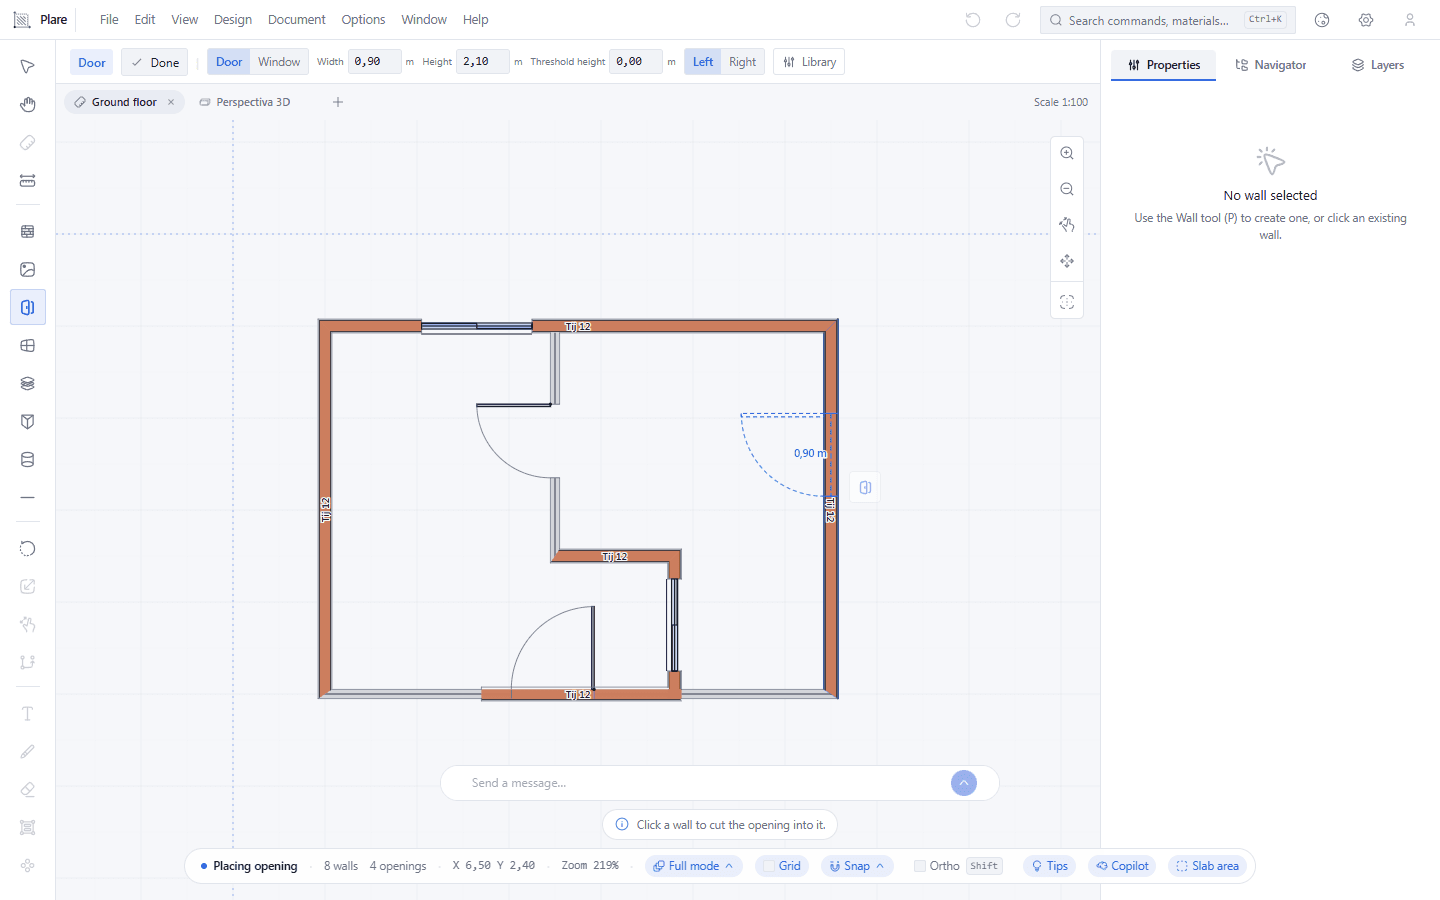Select the arrow pointer tool
The height and width of the screenshot is (900, 1440).
28,67
